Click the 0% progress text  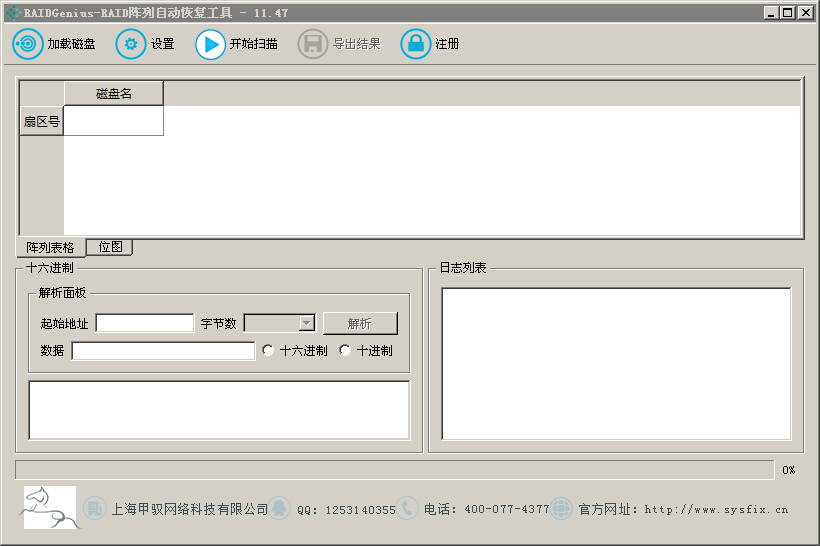point(789,470)
